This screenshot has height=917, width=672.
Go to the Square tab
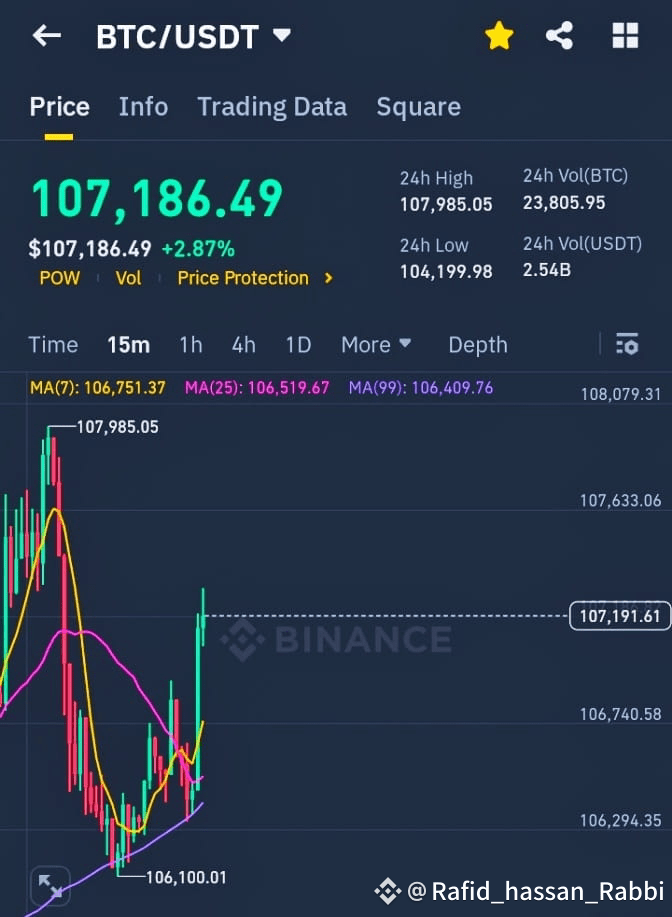point(418,107)
